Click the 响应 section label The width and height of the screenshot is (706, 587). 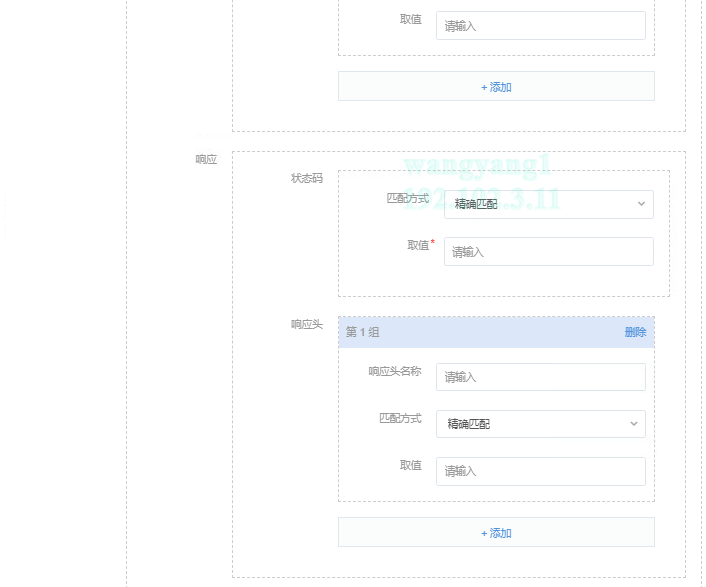206,159
